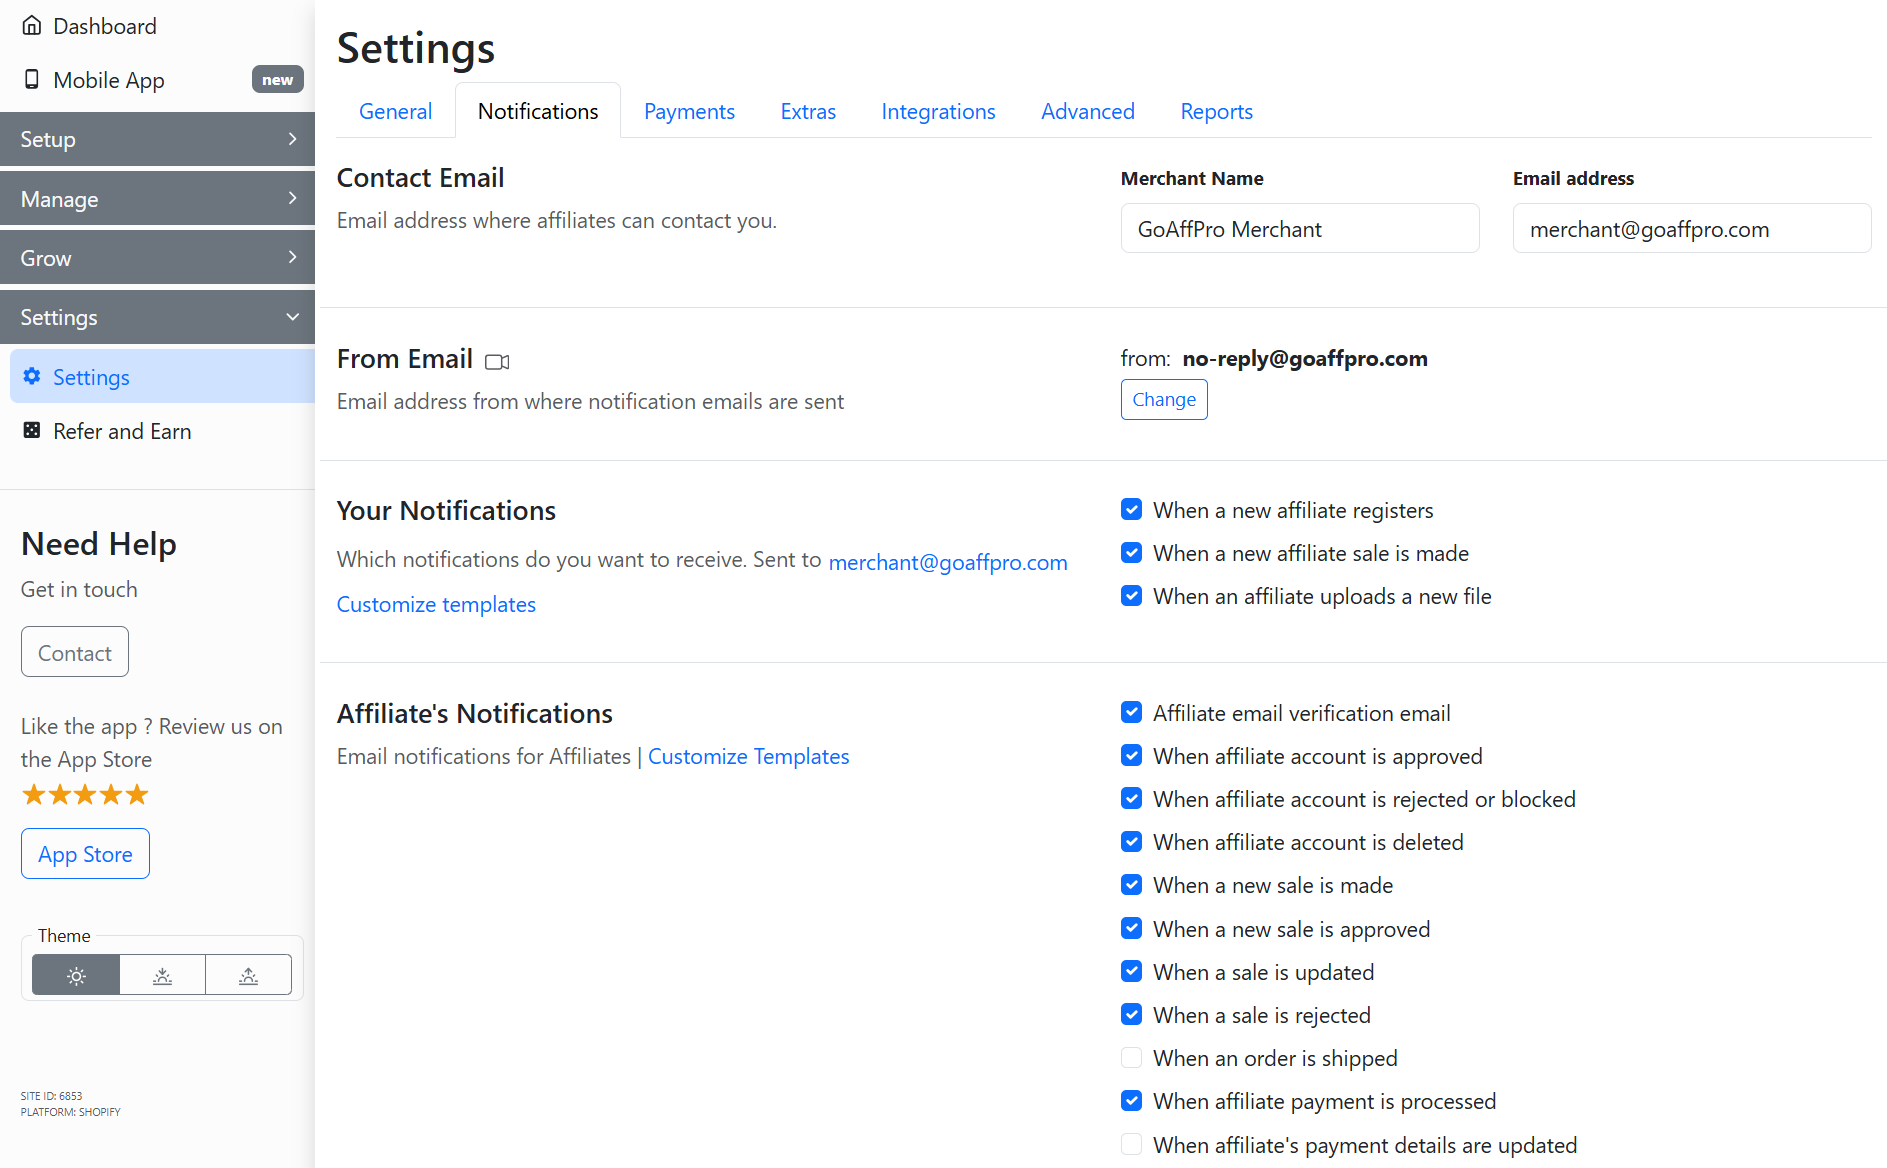Image resolution: width=1887 pixels, height=1168 pixels.
Task: Expand the Manage sidebar section
Action: click(157, 199)
